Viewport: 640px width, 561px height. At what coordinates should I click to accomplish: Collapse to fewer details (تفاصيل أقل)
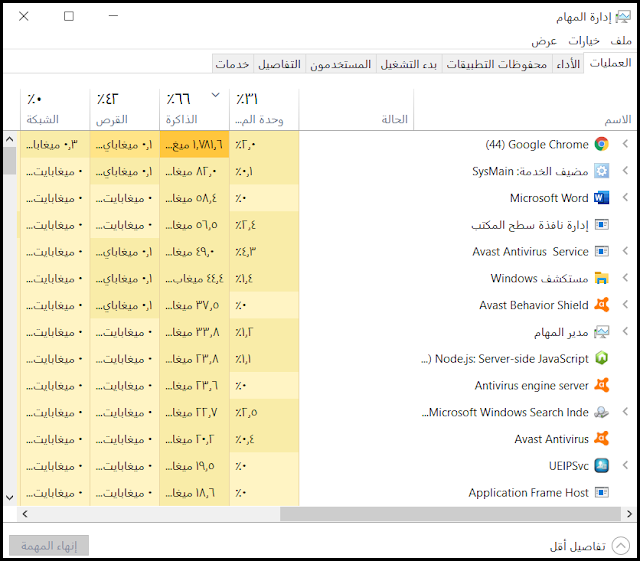click(x=589, y=546)
